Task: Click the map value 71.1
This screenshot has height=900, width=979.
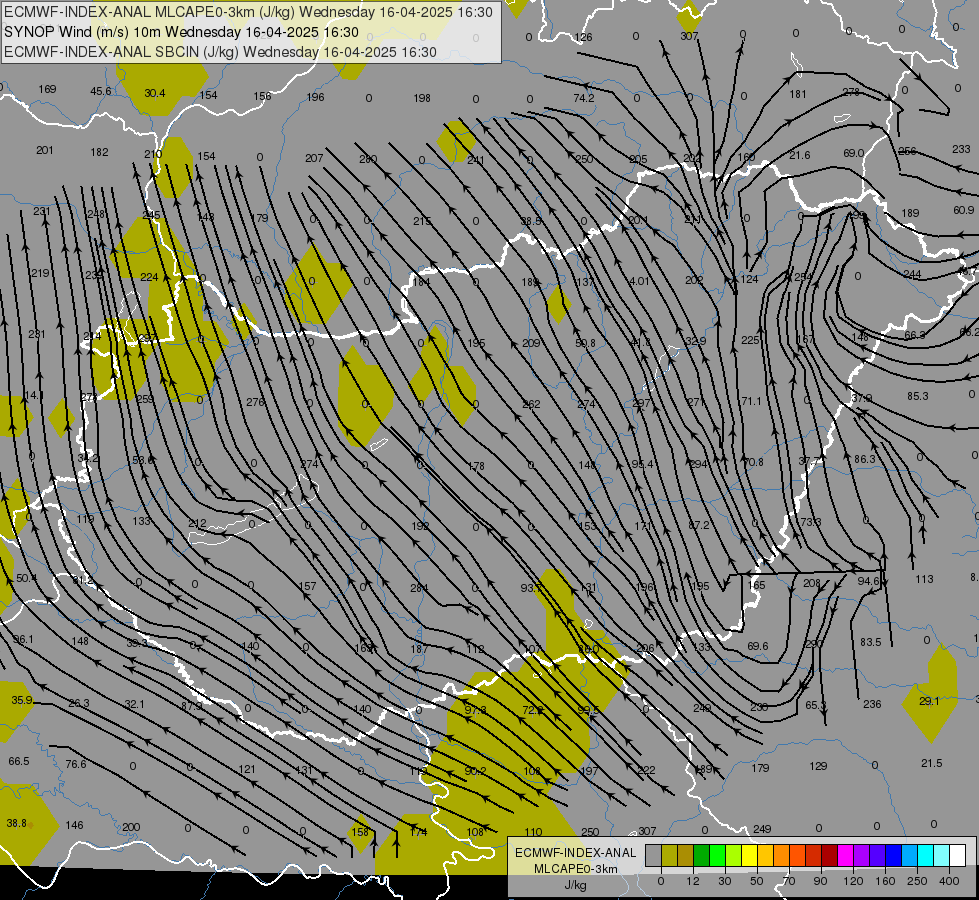Action: coord(751,401)
